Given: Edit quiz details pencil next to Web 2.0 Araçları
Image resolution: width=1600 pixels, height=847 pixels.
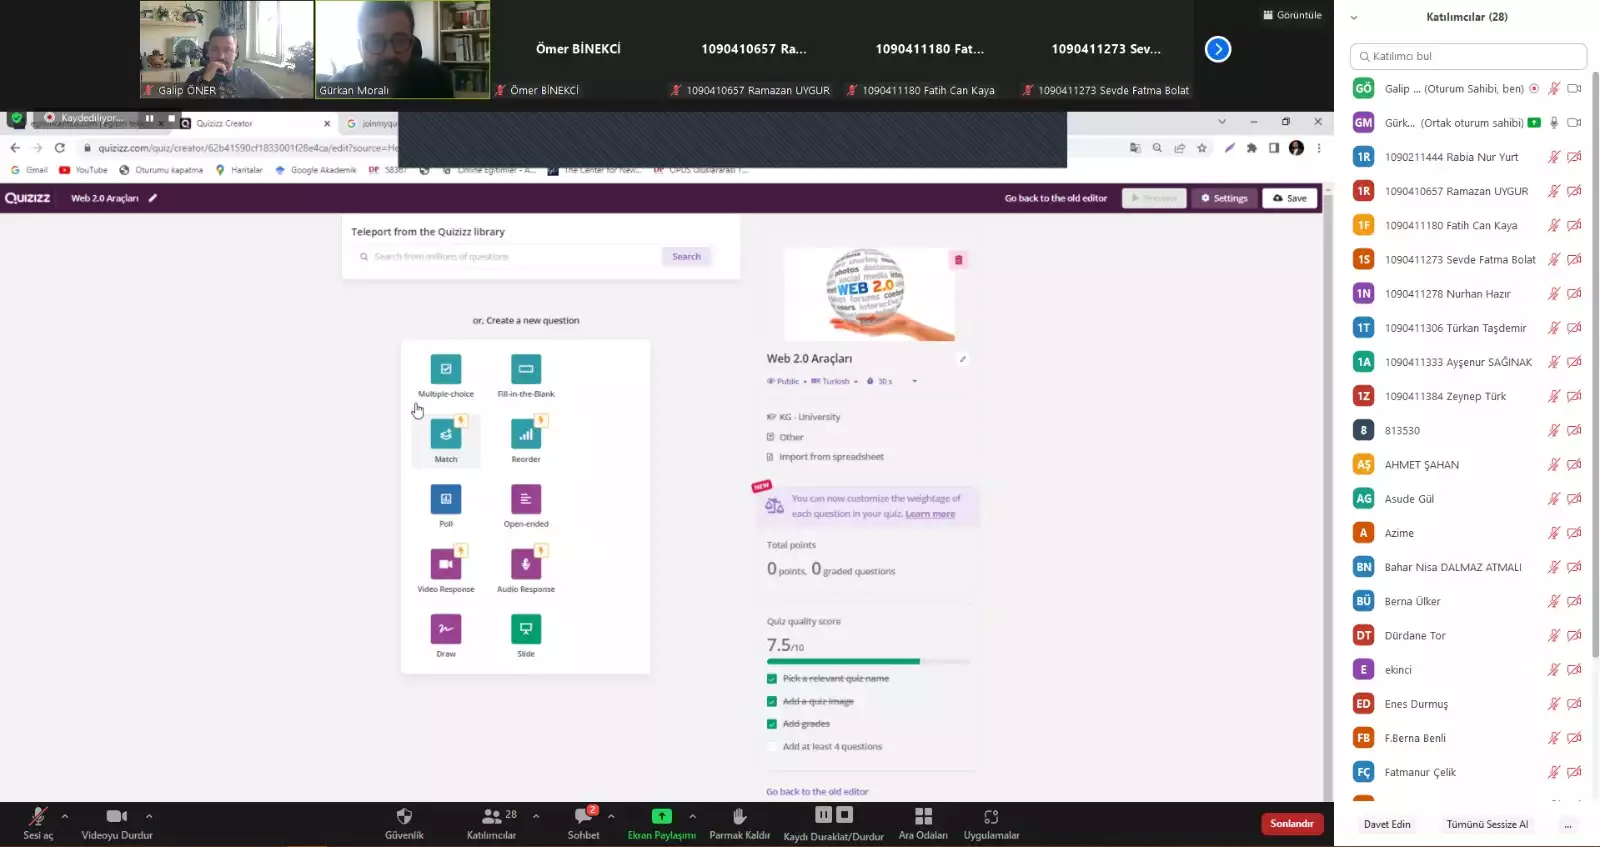Looking at the screenshot, I should point(963,359).
